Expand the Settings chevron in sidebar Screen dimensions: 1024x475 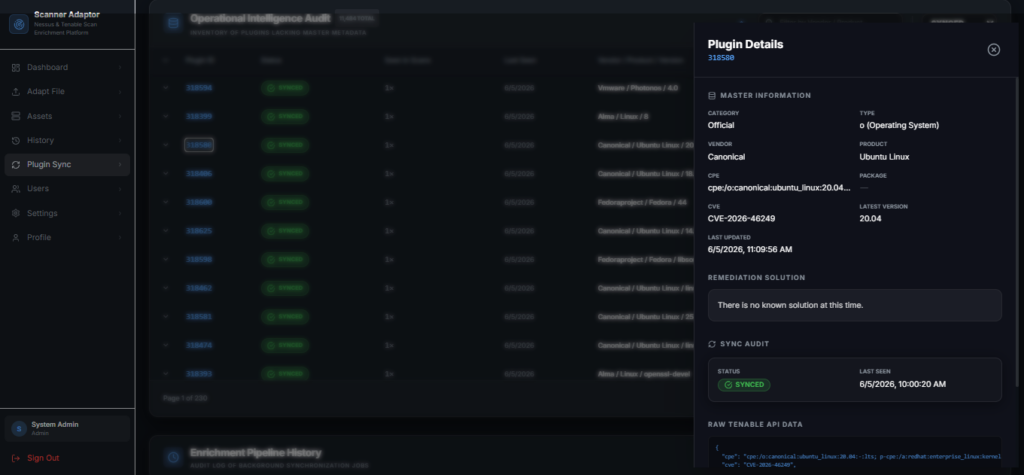tap(120, 214)
